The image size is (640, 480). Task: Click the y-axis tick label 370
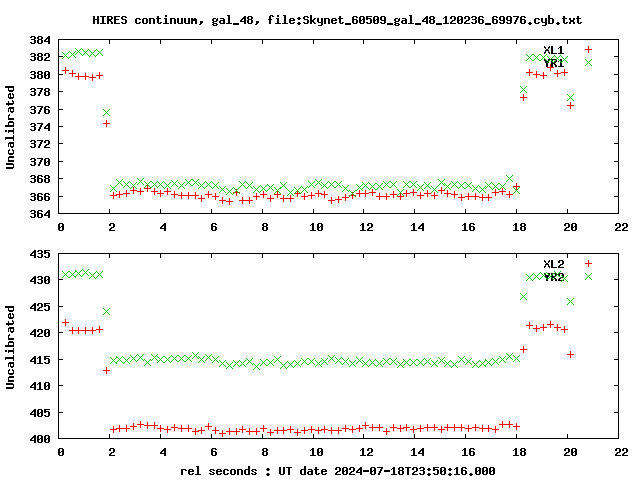pos(40,162)
